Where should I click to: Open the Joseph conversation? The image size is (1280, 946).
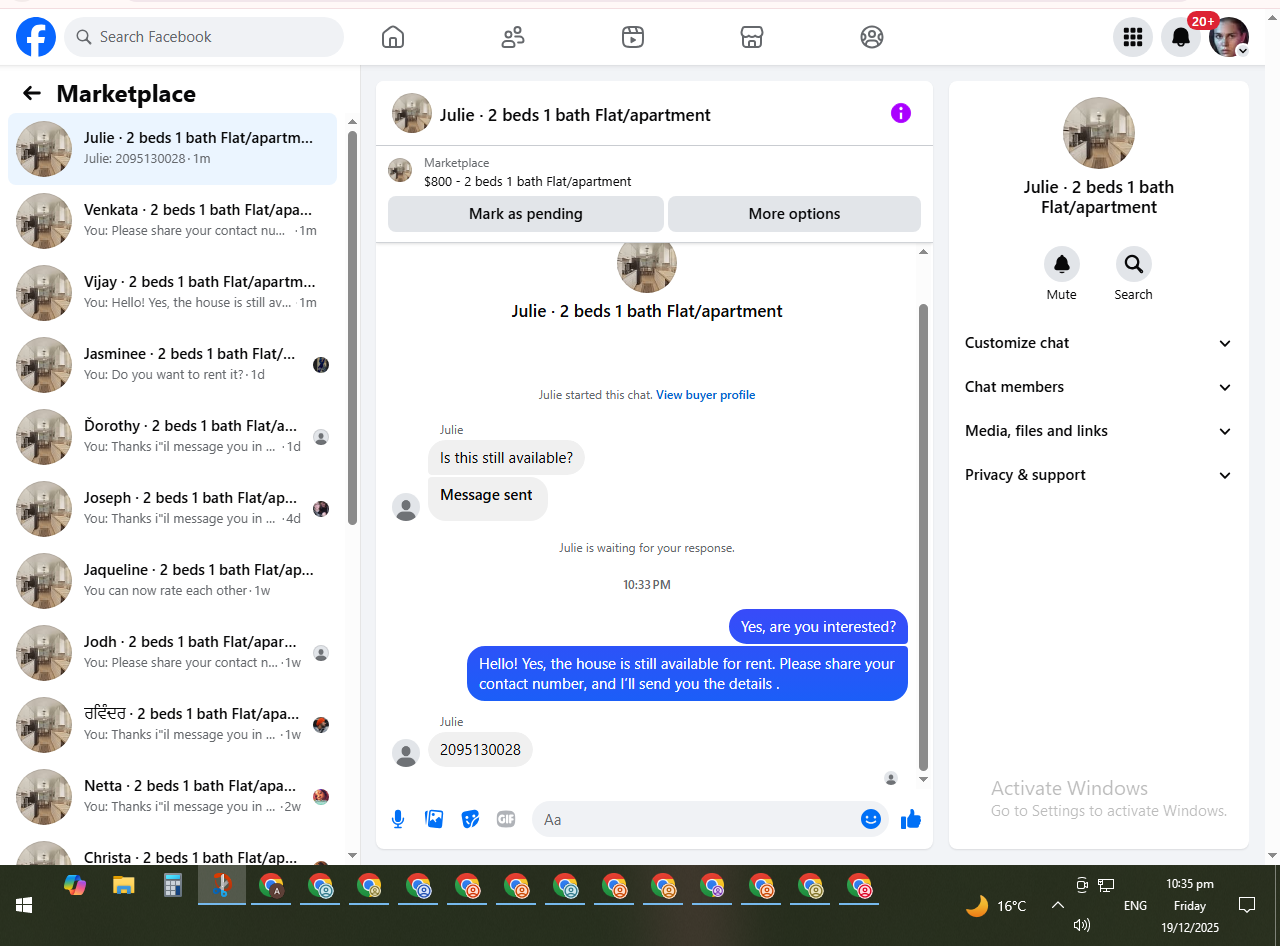tap(172, 509)
